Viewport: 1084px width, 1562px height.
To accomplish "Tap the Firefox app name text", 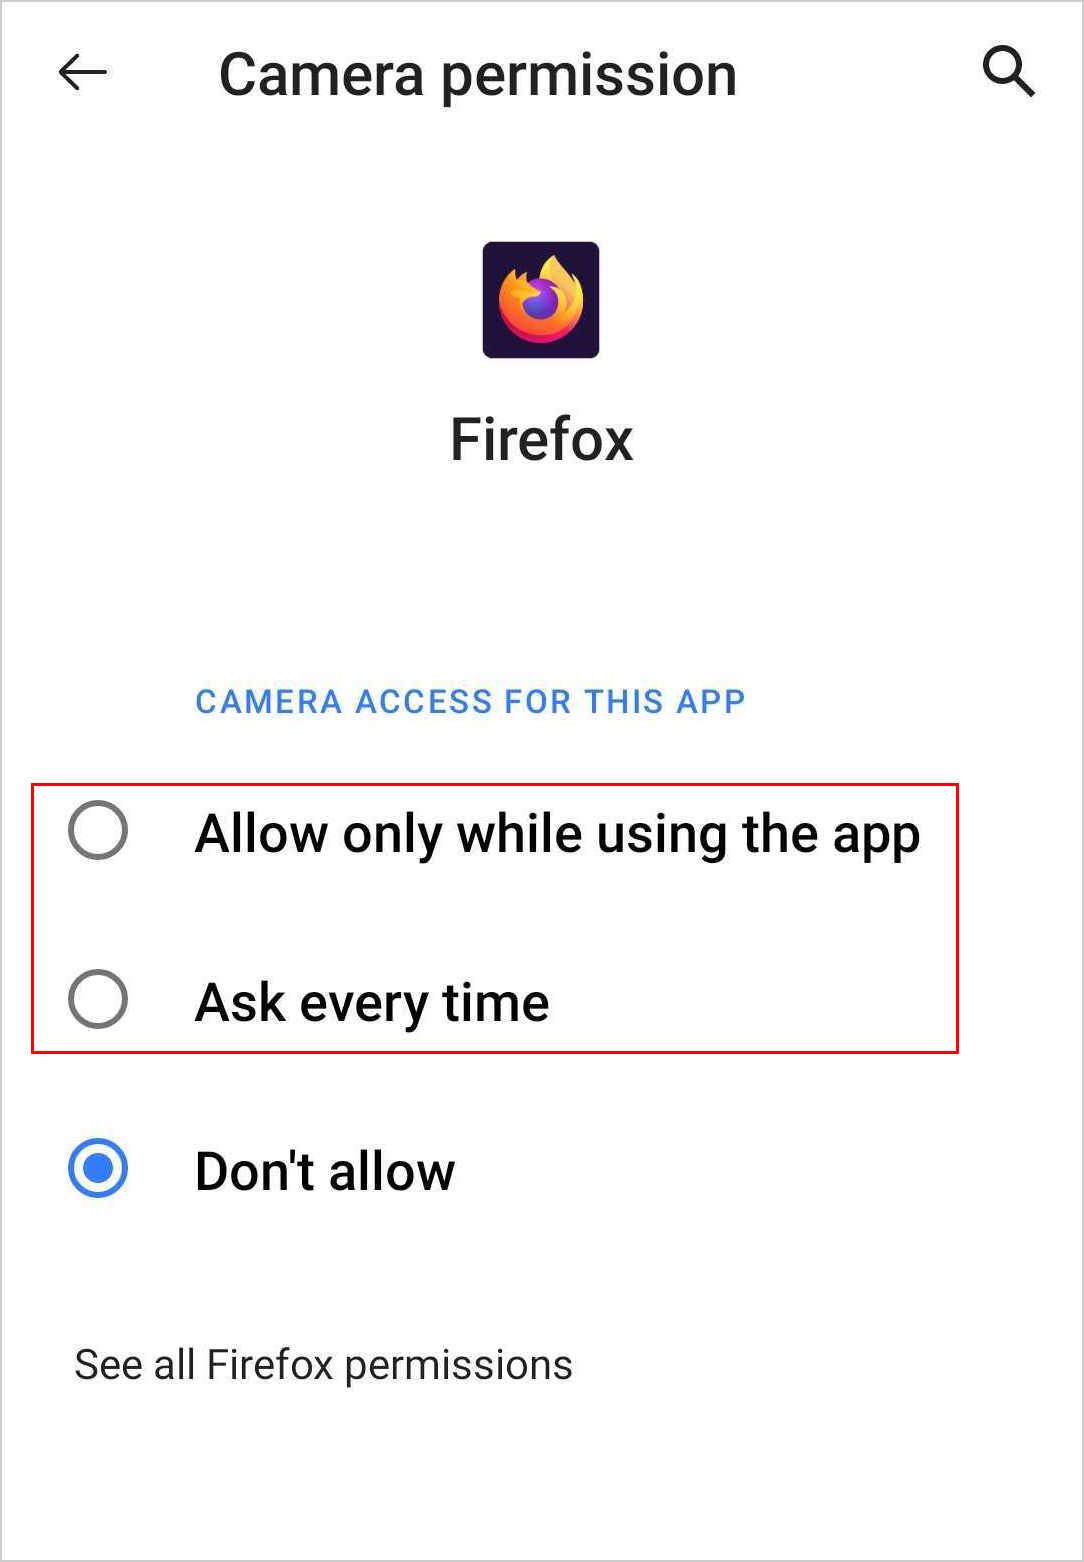I will 542,440.
